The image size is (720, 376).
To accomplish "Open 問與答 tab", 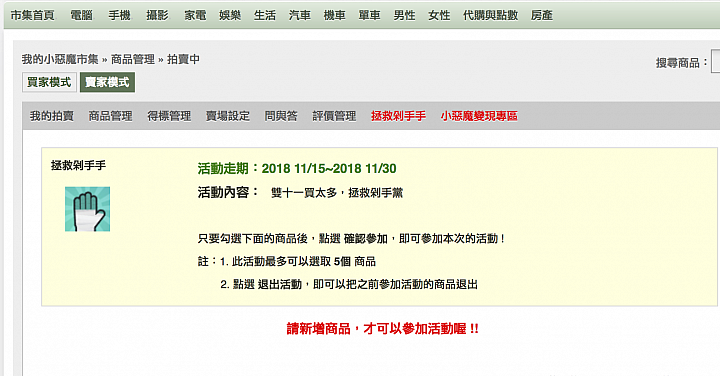I will click(x=281, y=116).
